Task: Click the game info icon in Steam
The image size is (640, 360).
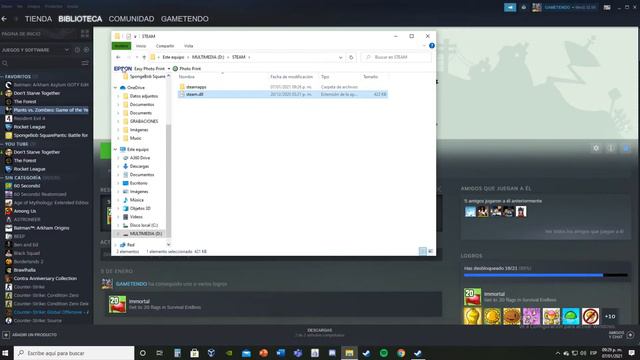Action: (x=611, y=148)
